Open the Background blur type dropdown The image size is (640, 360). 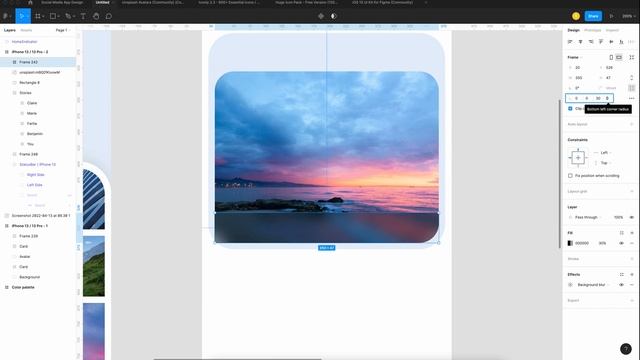coord(593,285)
